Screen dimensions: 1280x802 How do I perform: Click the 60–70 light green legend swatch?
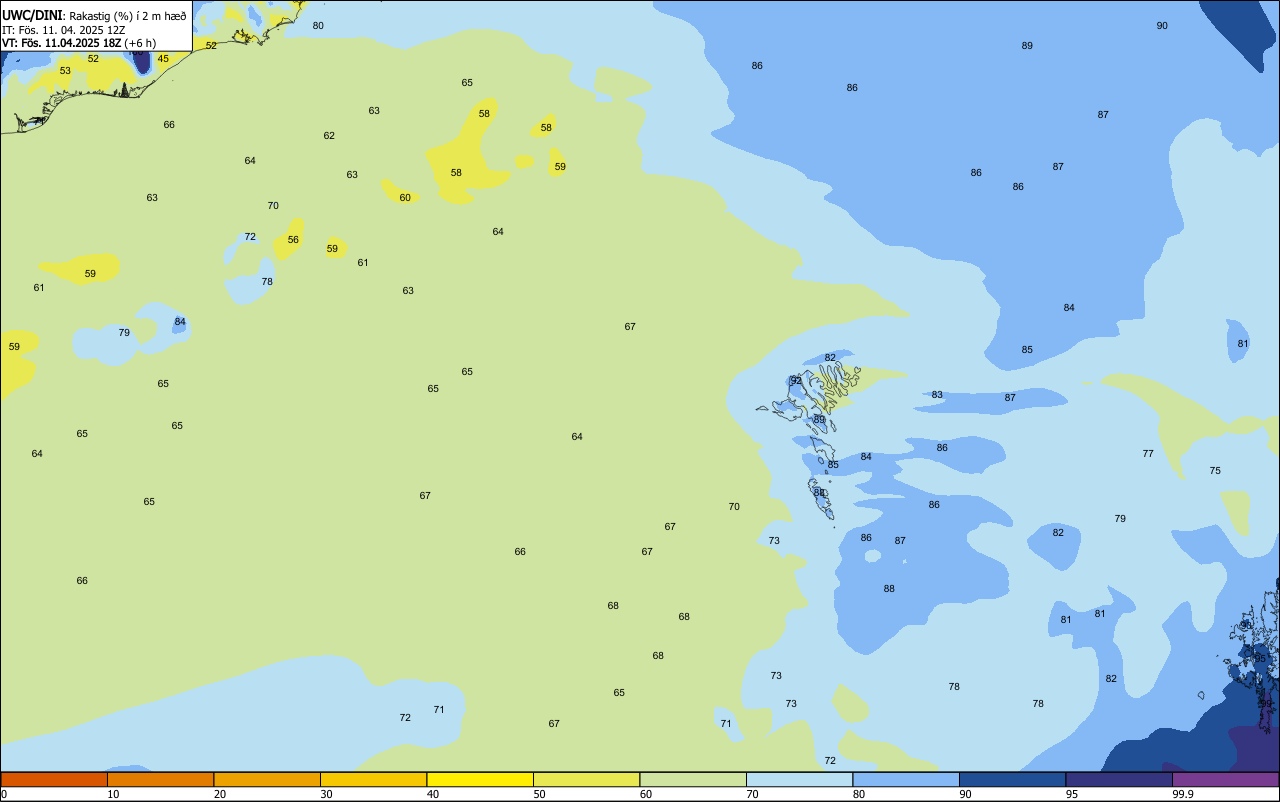pyautogui.click(x=693, y=779)
